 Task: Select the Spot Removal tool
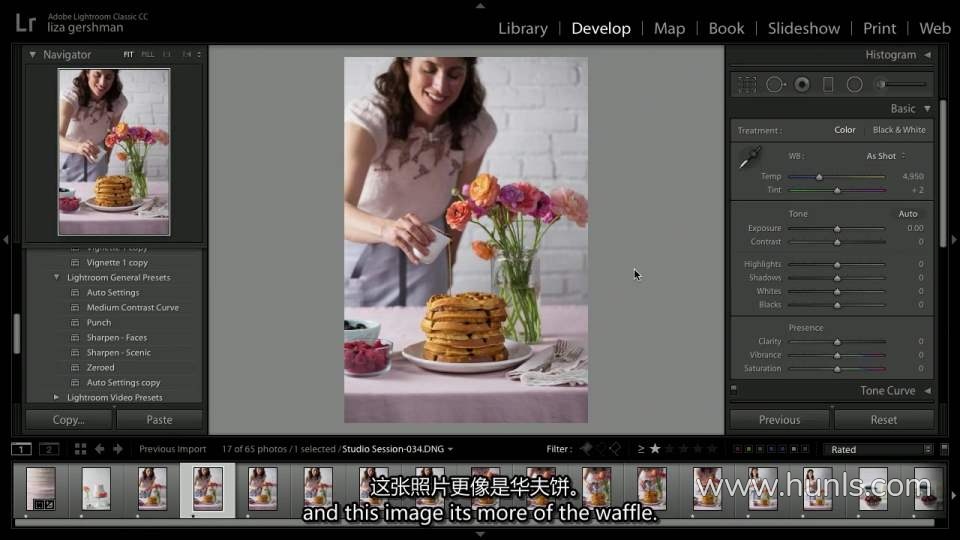coord(775,85)
